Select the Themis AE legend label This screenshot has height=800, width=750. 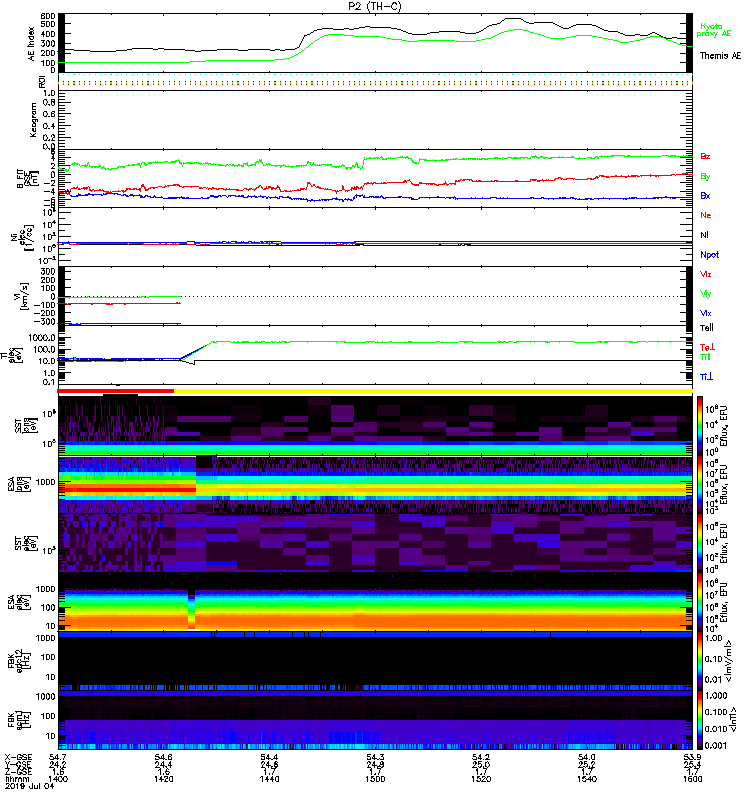point(720,56)
